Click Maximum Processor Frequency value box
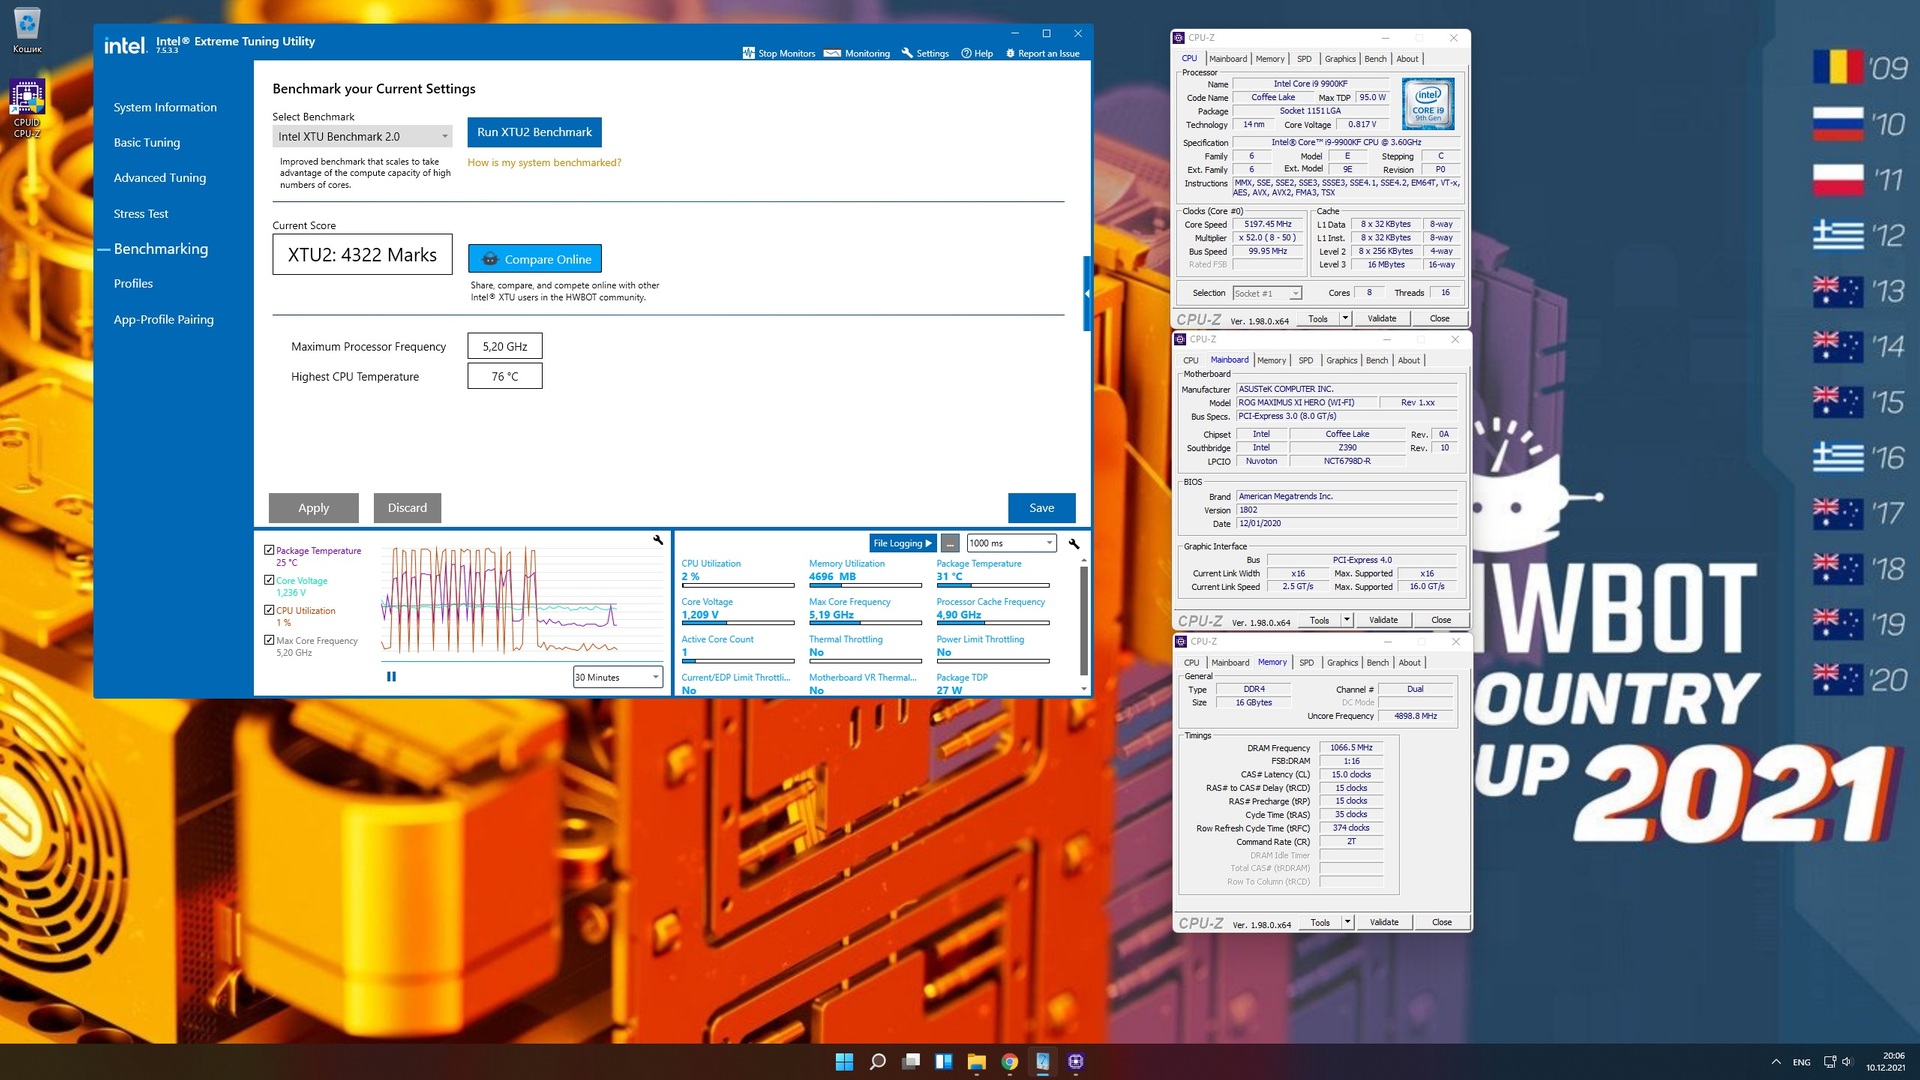Image resolution: width=1920 pixels, height=1080 pixels. [x=505, y=346]
